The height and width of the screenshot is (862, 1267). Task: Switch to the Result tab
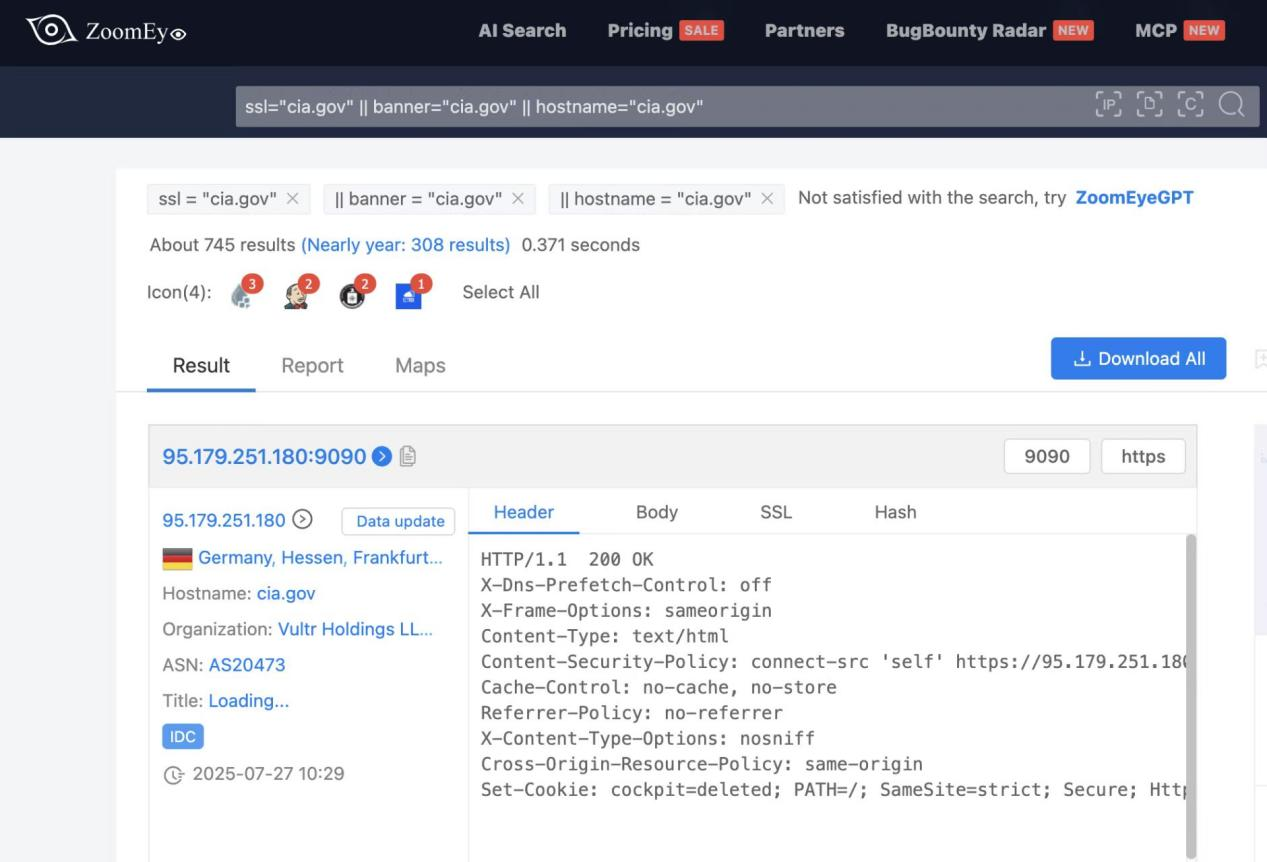[x=201, y=366]
